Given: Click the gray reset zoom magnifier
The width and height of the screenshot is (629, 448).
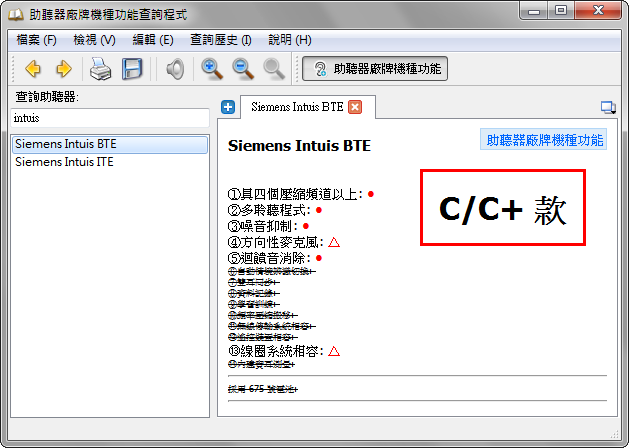Looking at the screenshot, I should pyautogui.click(x=274, y=69).
